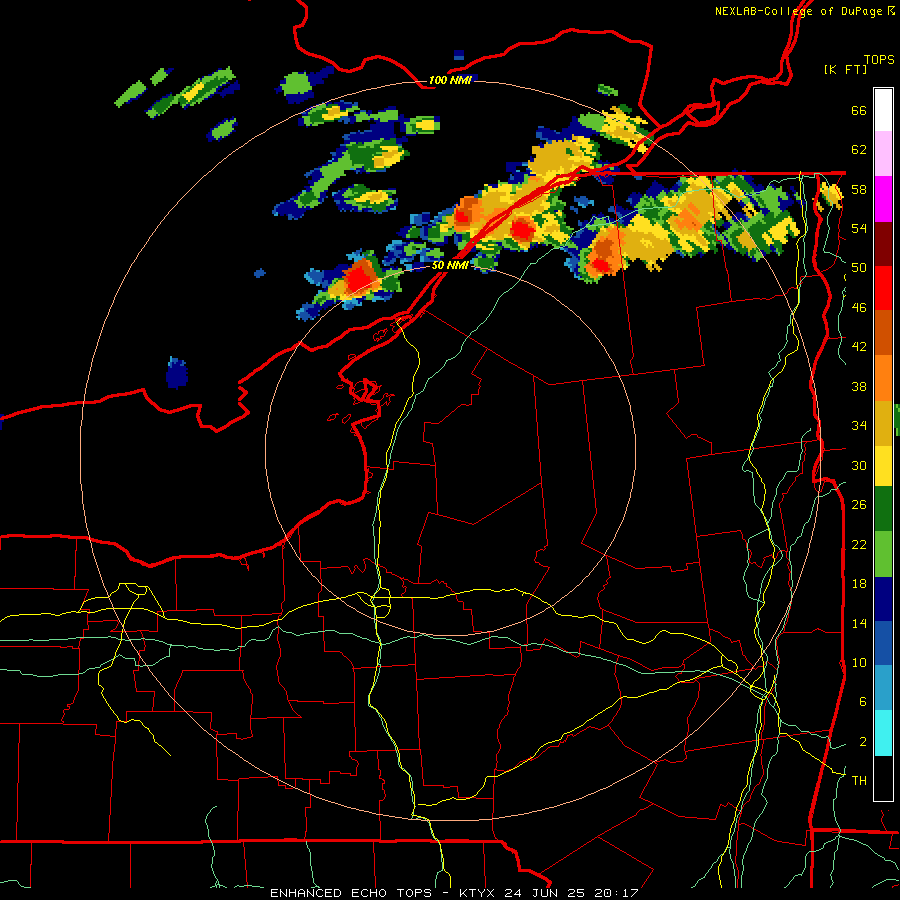
Task: Click the '18' legend value
Action: pyautogui.click(x=859, y=584)
